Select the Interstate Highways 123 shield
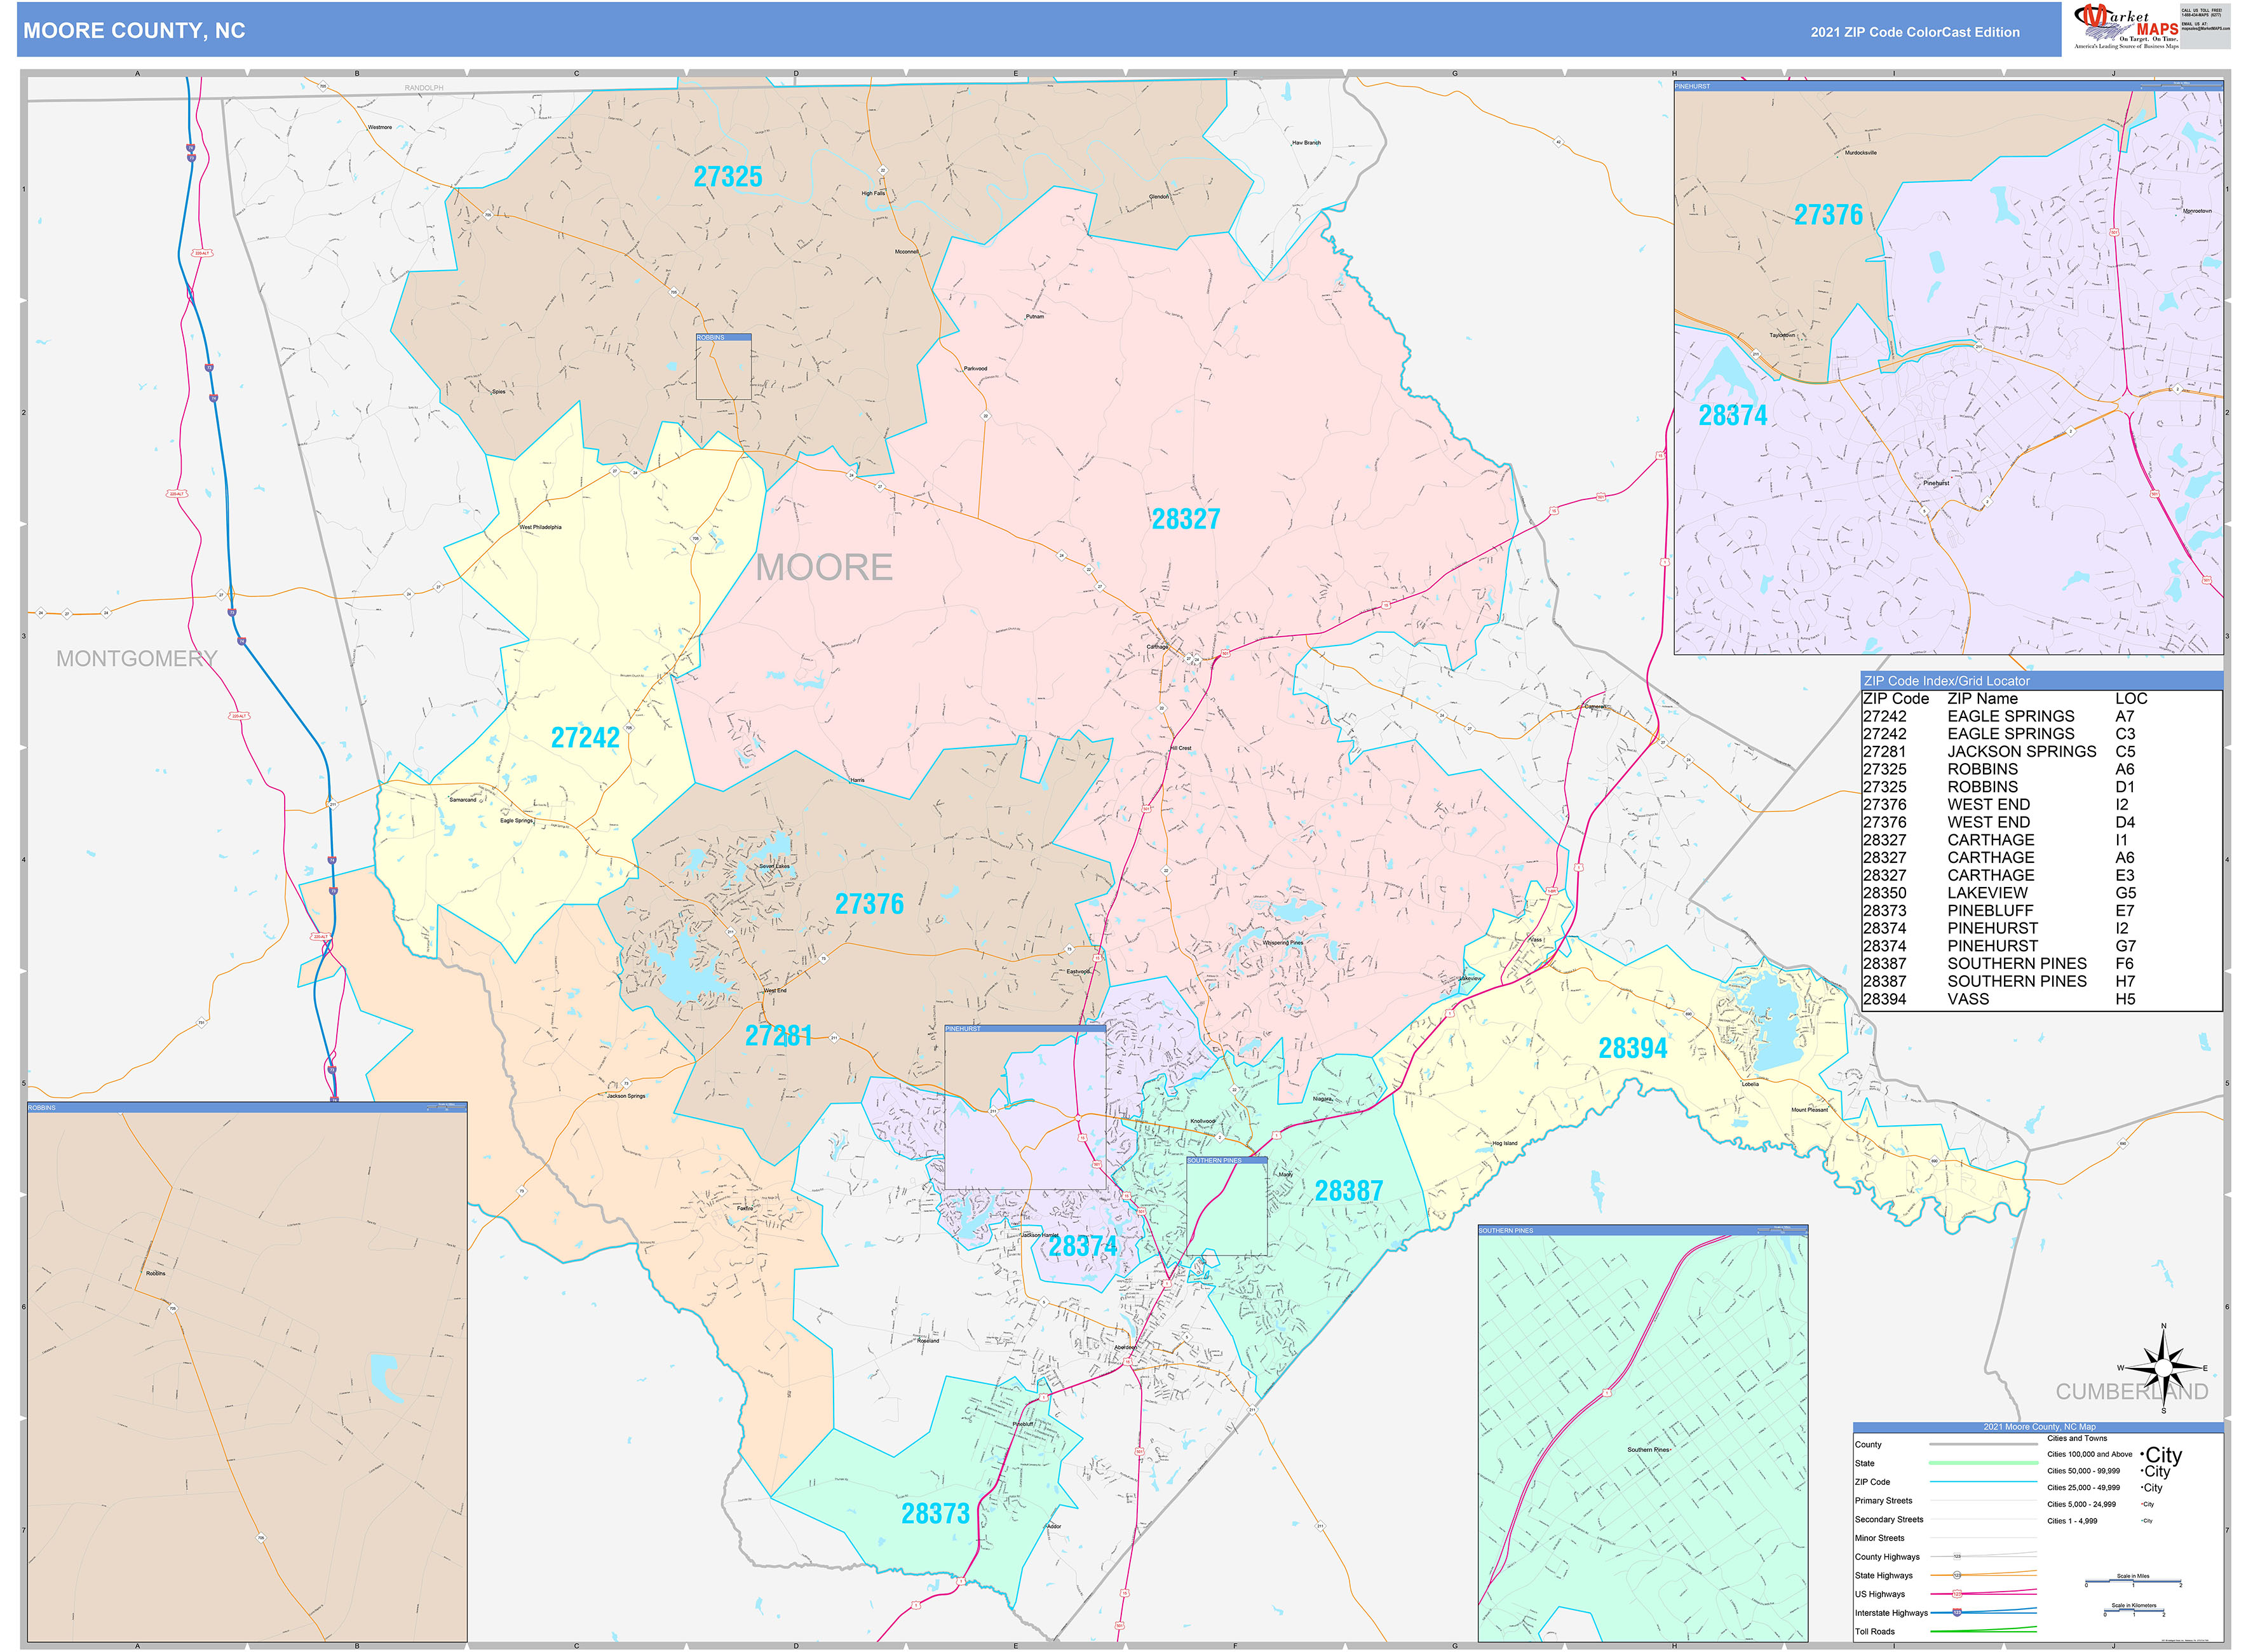Image resolution: width=2246 pixels, height=1652 pixels. tap(1957, 1613)
